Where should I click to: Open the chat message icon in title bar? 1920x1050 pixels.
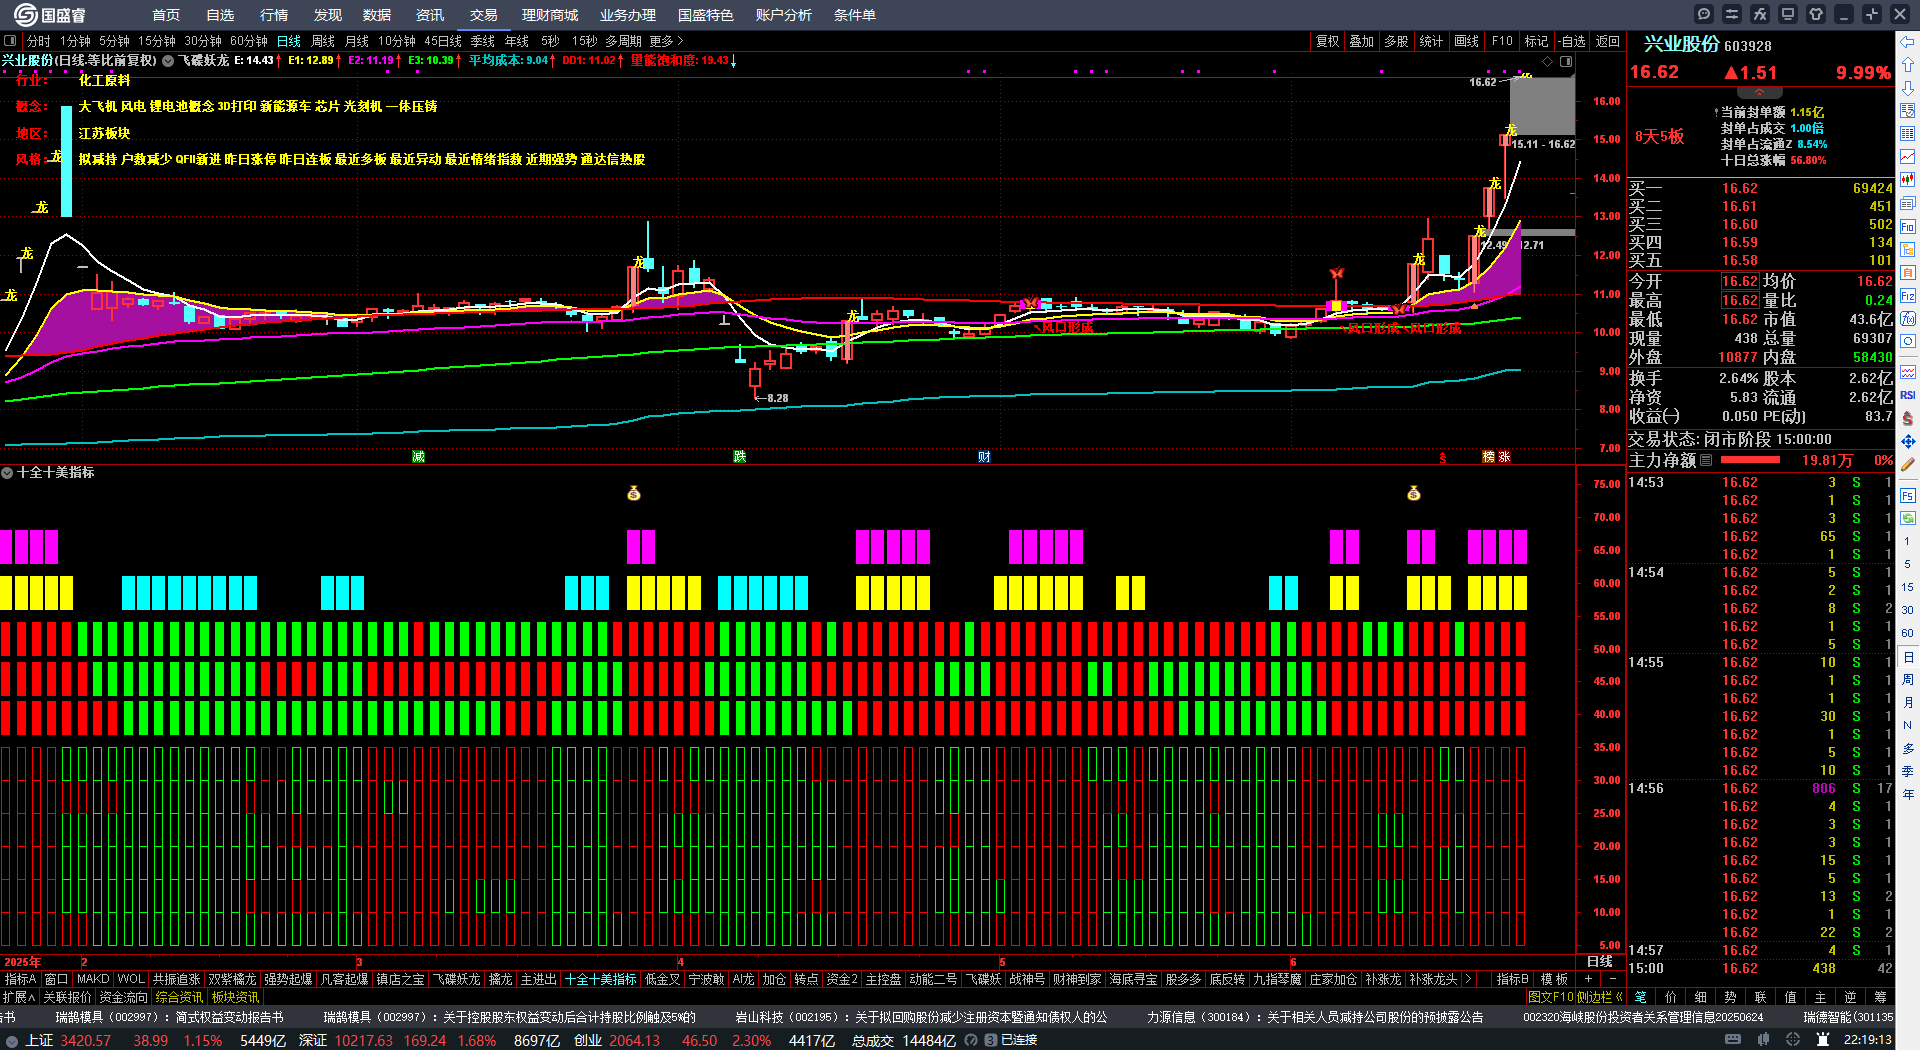point(1704,14)
